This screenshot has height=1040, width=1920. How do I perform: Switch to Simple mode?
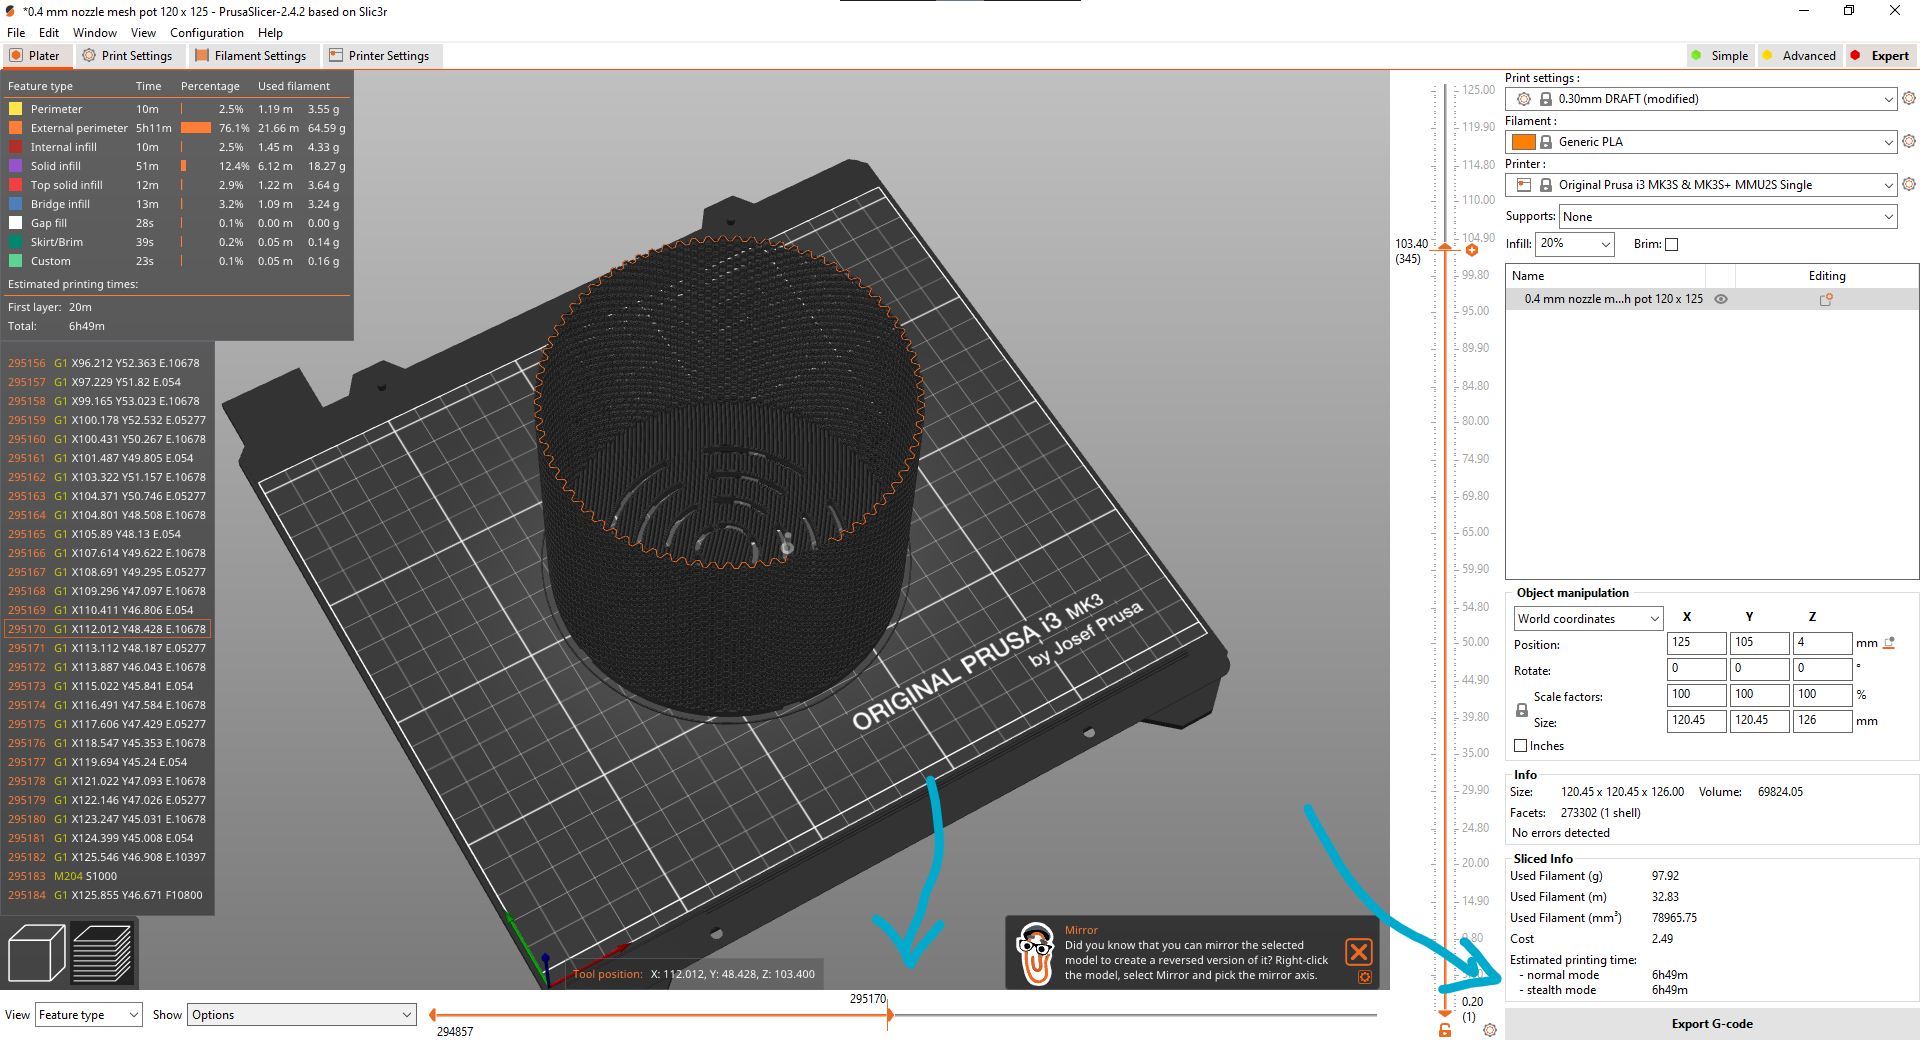(1721, 55)
